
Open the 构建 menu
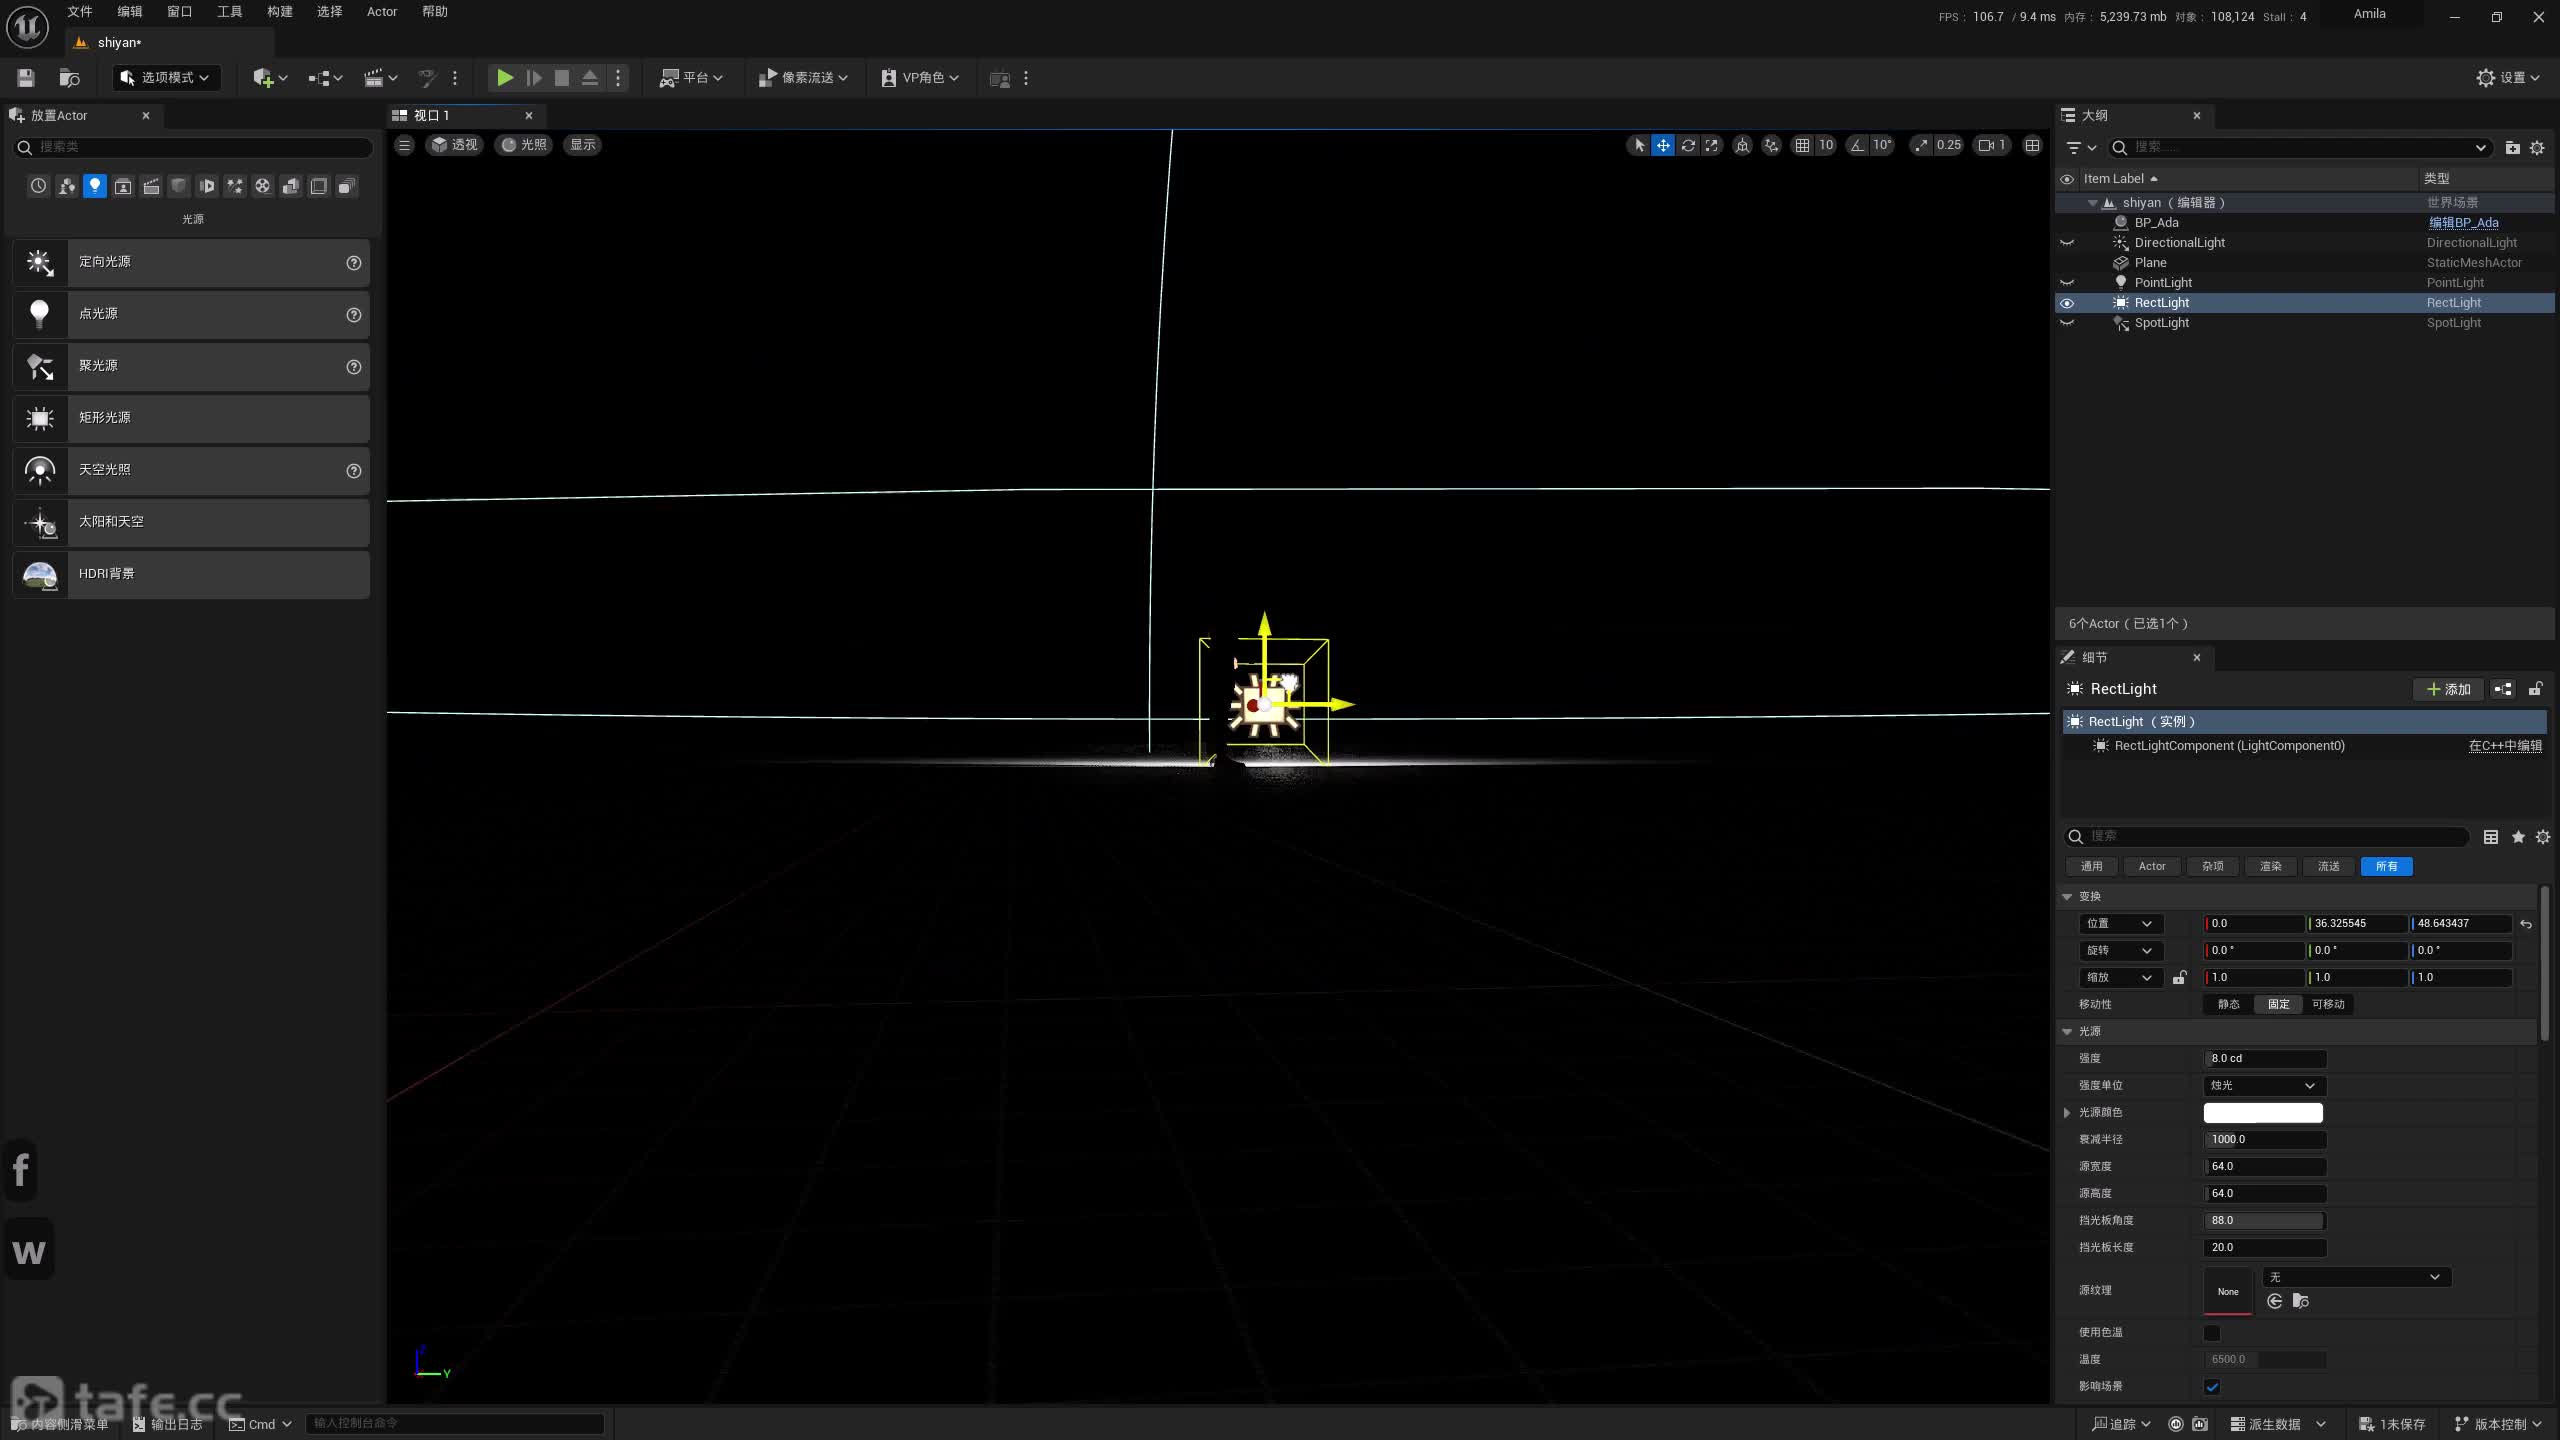tap(279, 12)
